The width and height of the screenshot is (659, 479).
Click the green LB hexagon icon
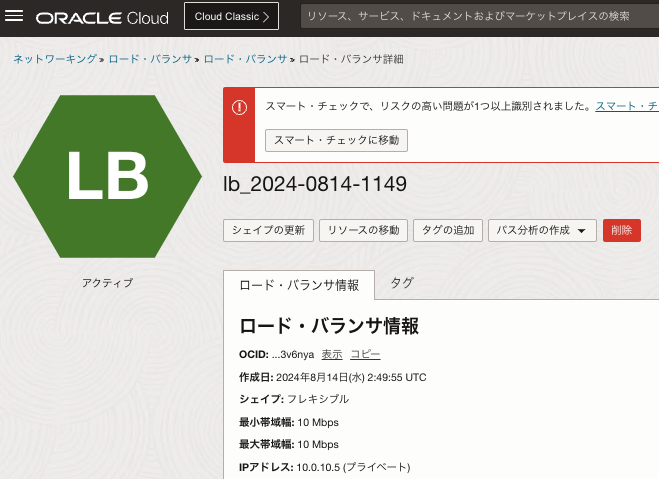[x=108, y=176]
